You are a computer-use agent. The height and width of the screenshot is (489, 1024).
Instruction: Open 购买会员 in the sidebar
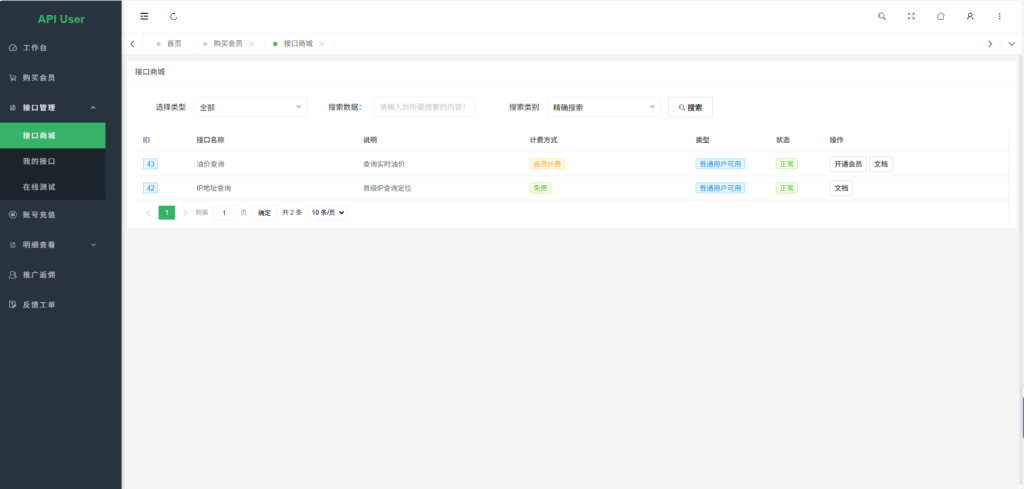61,78
